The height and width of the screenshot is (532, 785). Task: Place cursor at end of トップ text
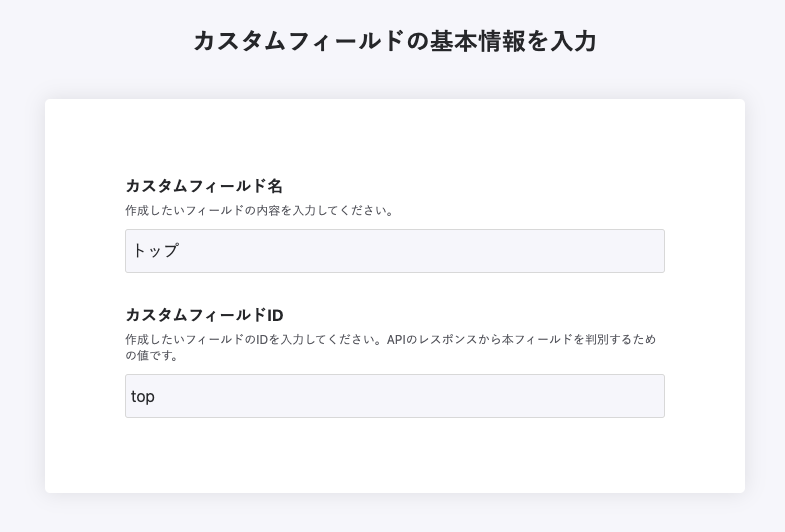180,251
